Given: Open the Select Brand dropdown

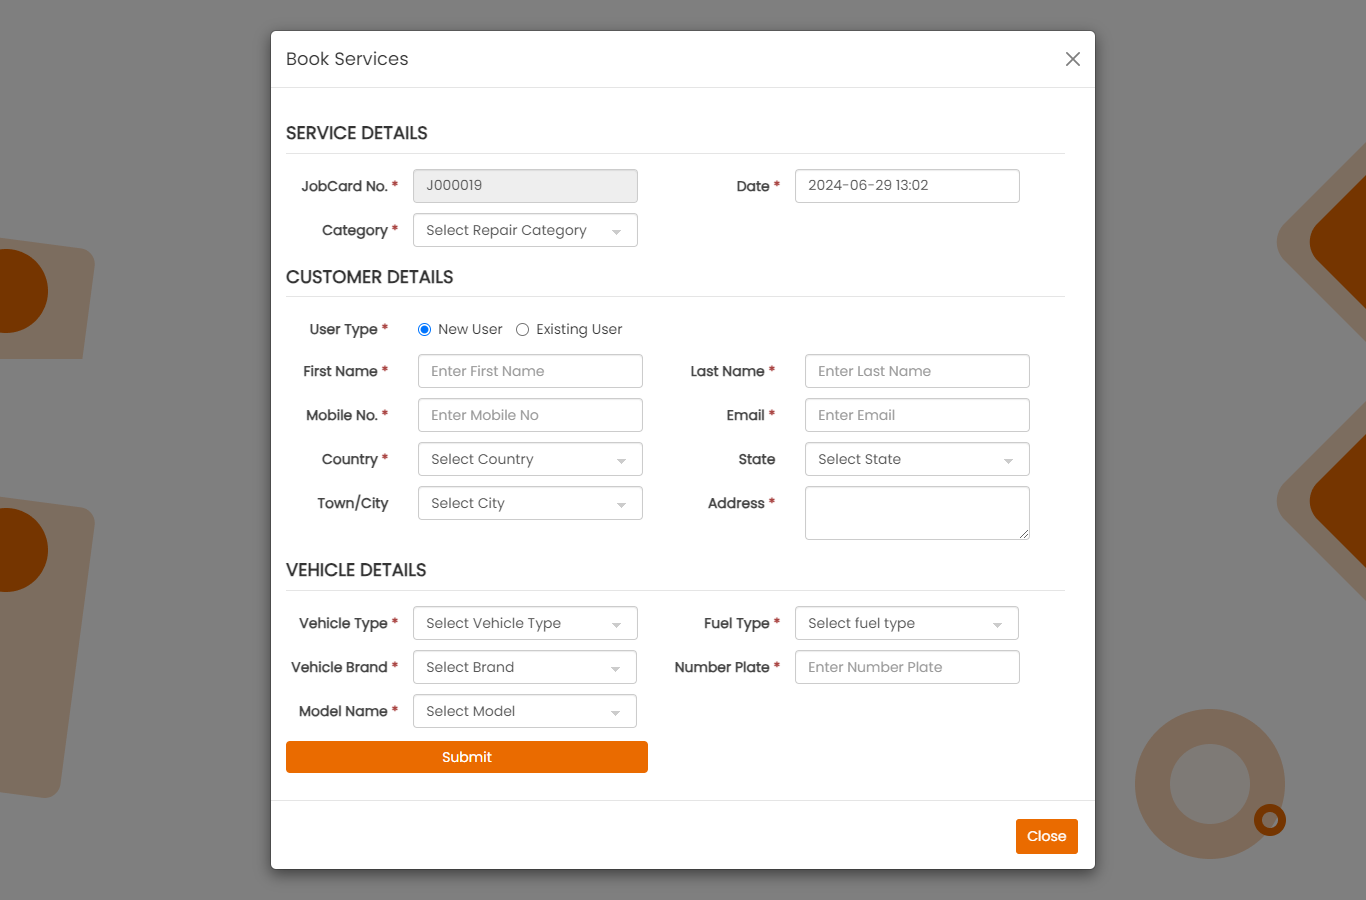Looking at the screenshot, I should pos(525,667).
